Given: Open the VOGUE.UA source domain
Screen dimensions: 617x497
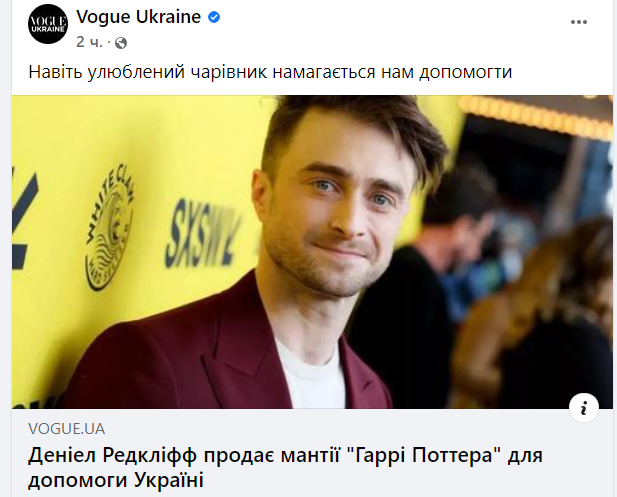Looking at the screenshot, I should 67,429.
